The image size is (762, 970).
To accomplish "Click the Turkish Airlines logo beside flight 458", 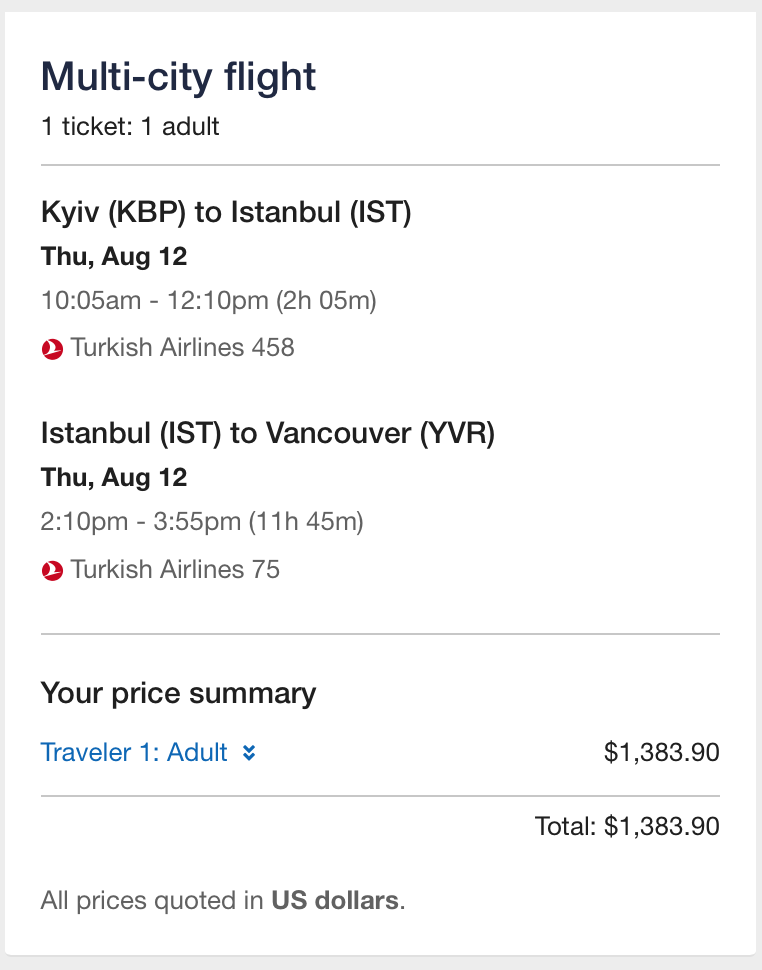I will 52,349.
